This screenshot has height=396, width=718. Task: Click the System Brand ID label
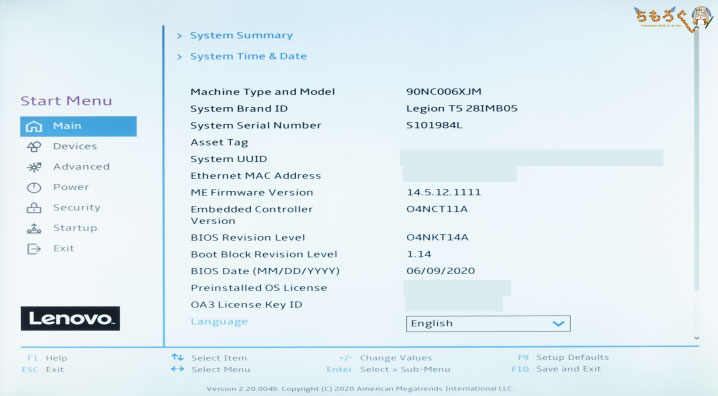[x=239, y=108]
